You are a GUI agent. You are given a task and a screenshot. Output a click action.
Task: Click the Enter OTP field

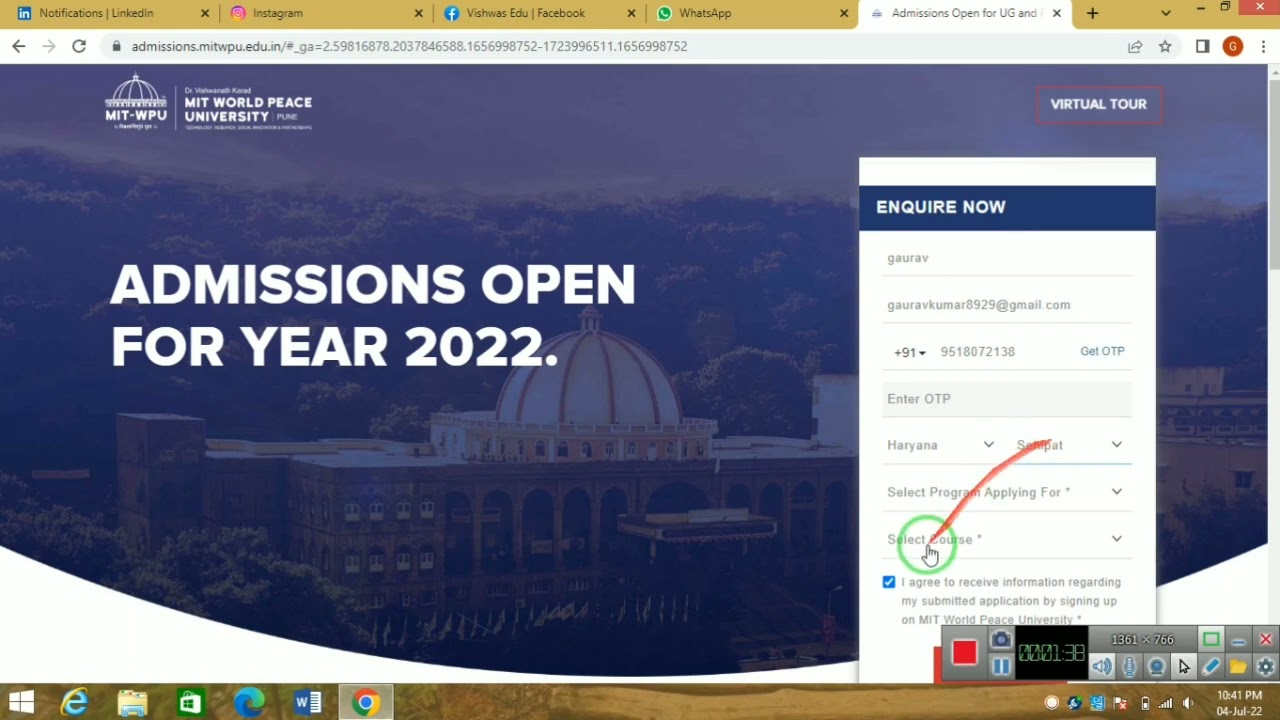point(1007,399)
